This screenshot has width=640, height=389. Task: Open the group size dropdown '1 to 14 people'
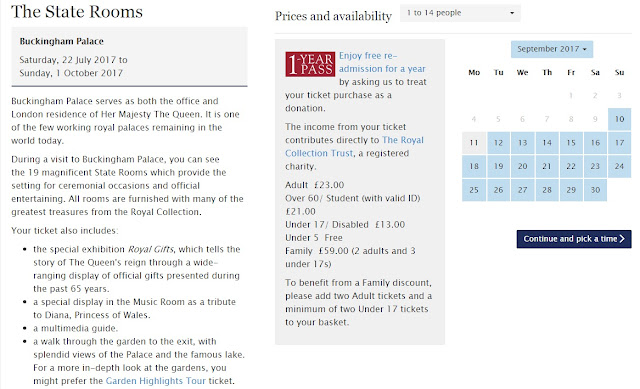460,13
